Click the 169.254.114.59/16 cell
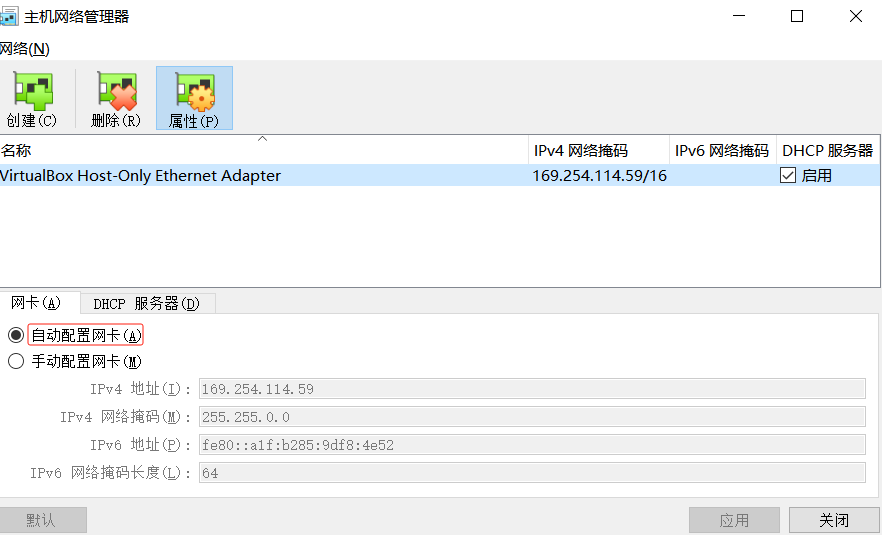 pos(600,176)
